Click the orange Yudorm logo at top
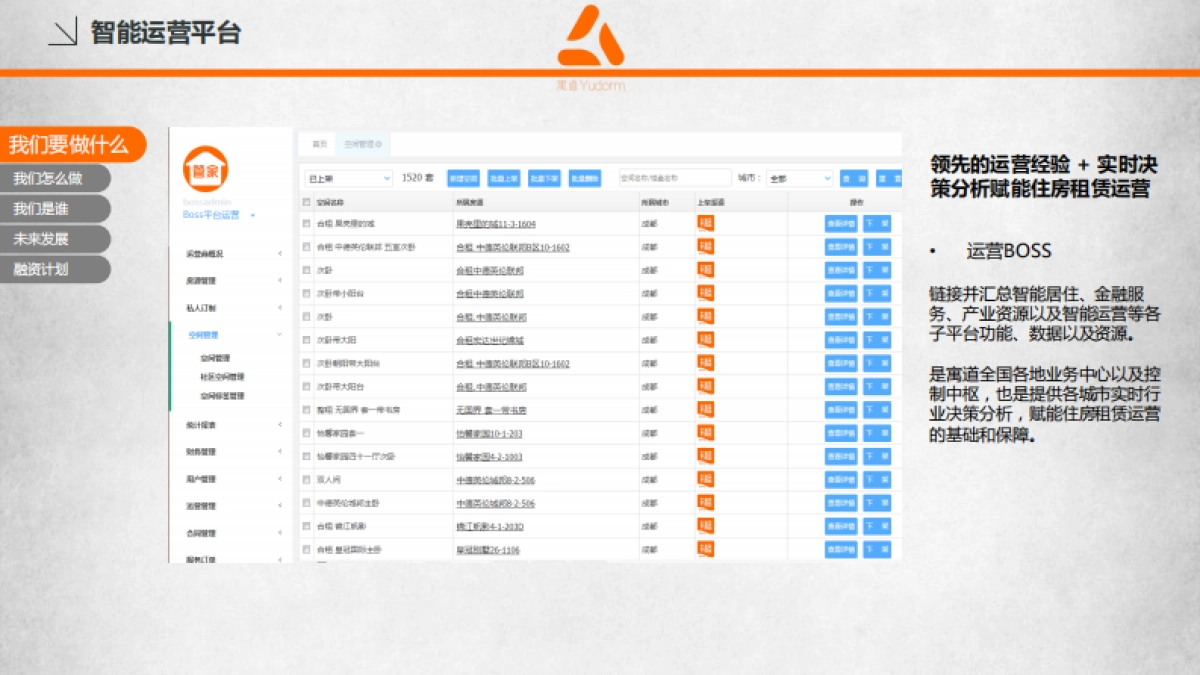The height and width of the screenshot is (675, 1200). [x=591, y=40]
